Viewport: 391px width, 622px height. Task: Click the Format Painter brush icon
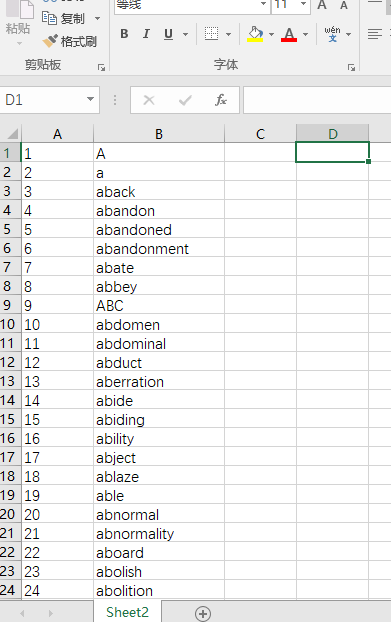50,41
